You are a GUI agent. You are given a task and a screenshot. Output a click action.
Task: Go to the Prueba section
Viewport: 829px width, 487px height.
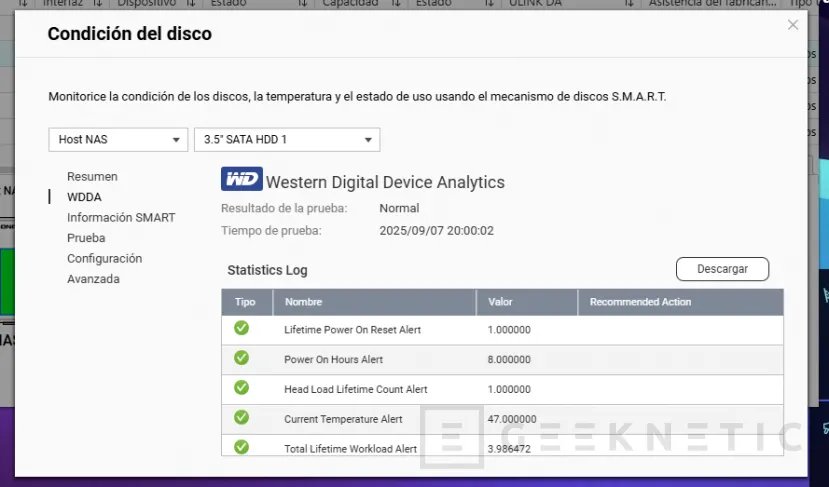pos(86,238)
